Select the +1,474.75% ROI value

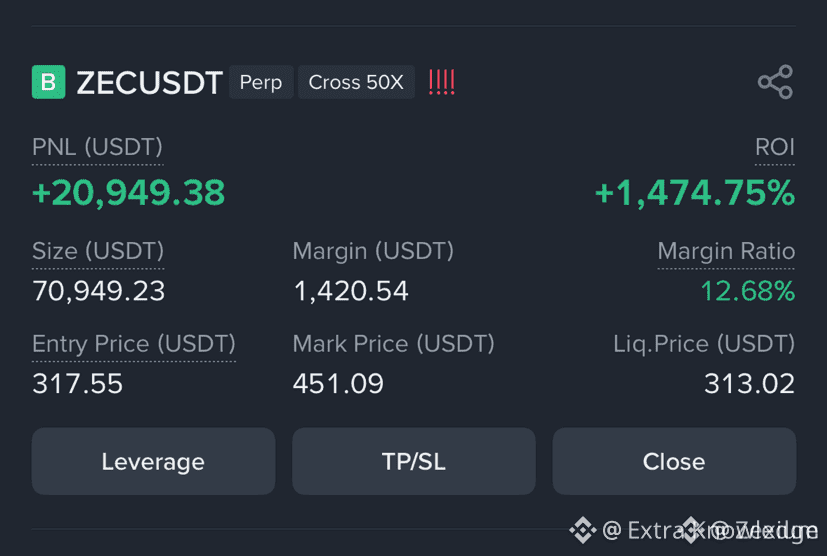695,193
